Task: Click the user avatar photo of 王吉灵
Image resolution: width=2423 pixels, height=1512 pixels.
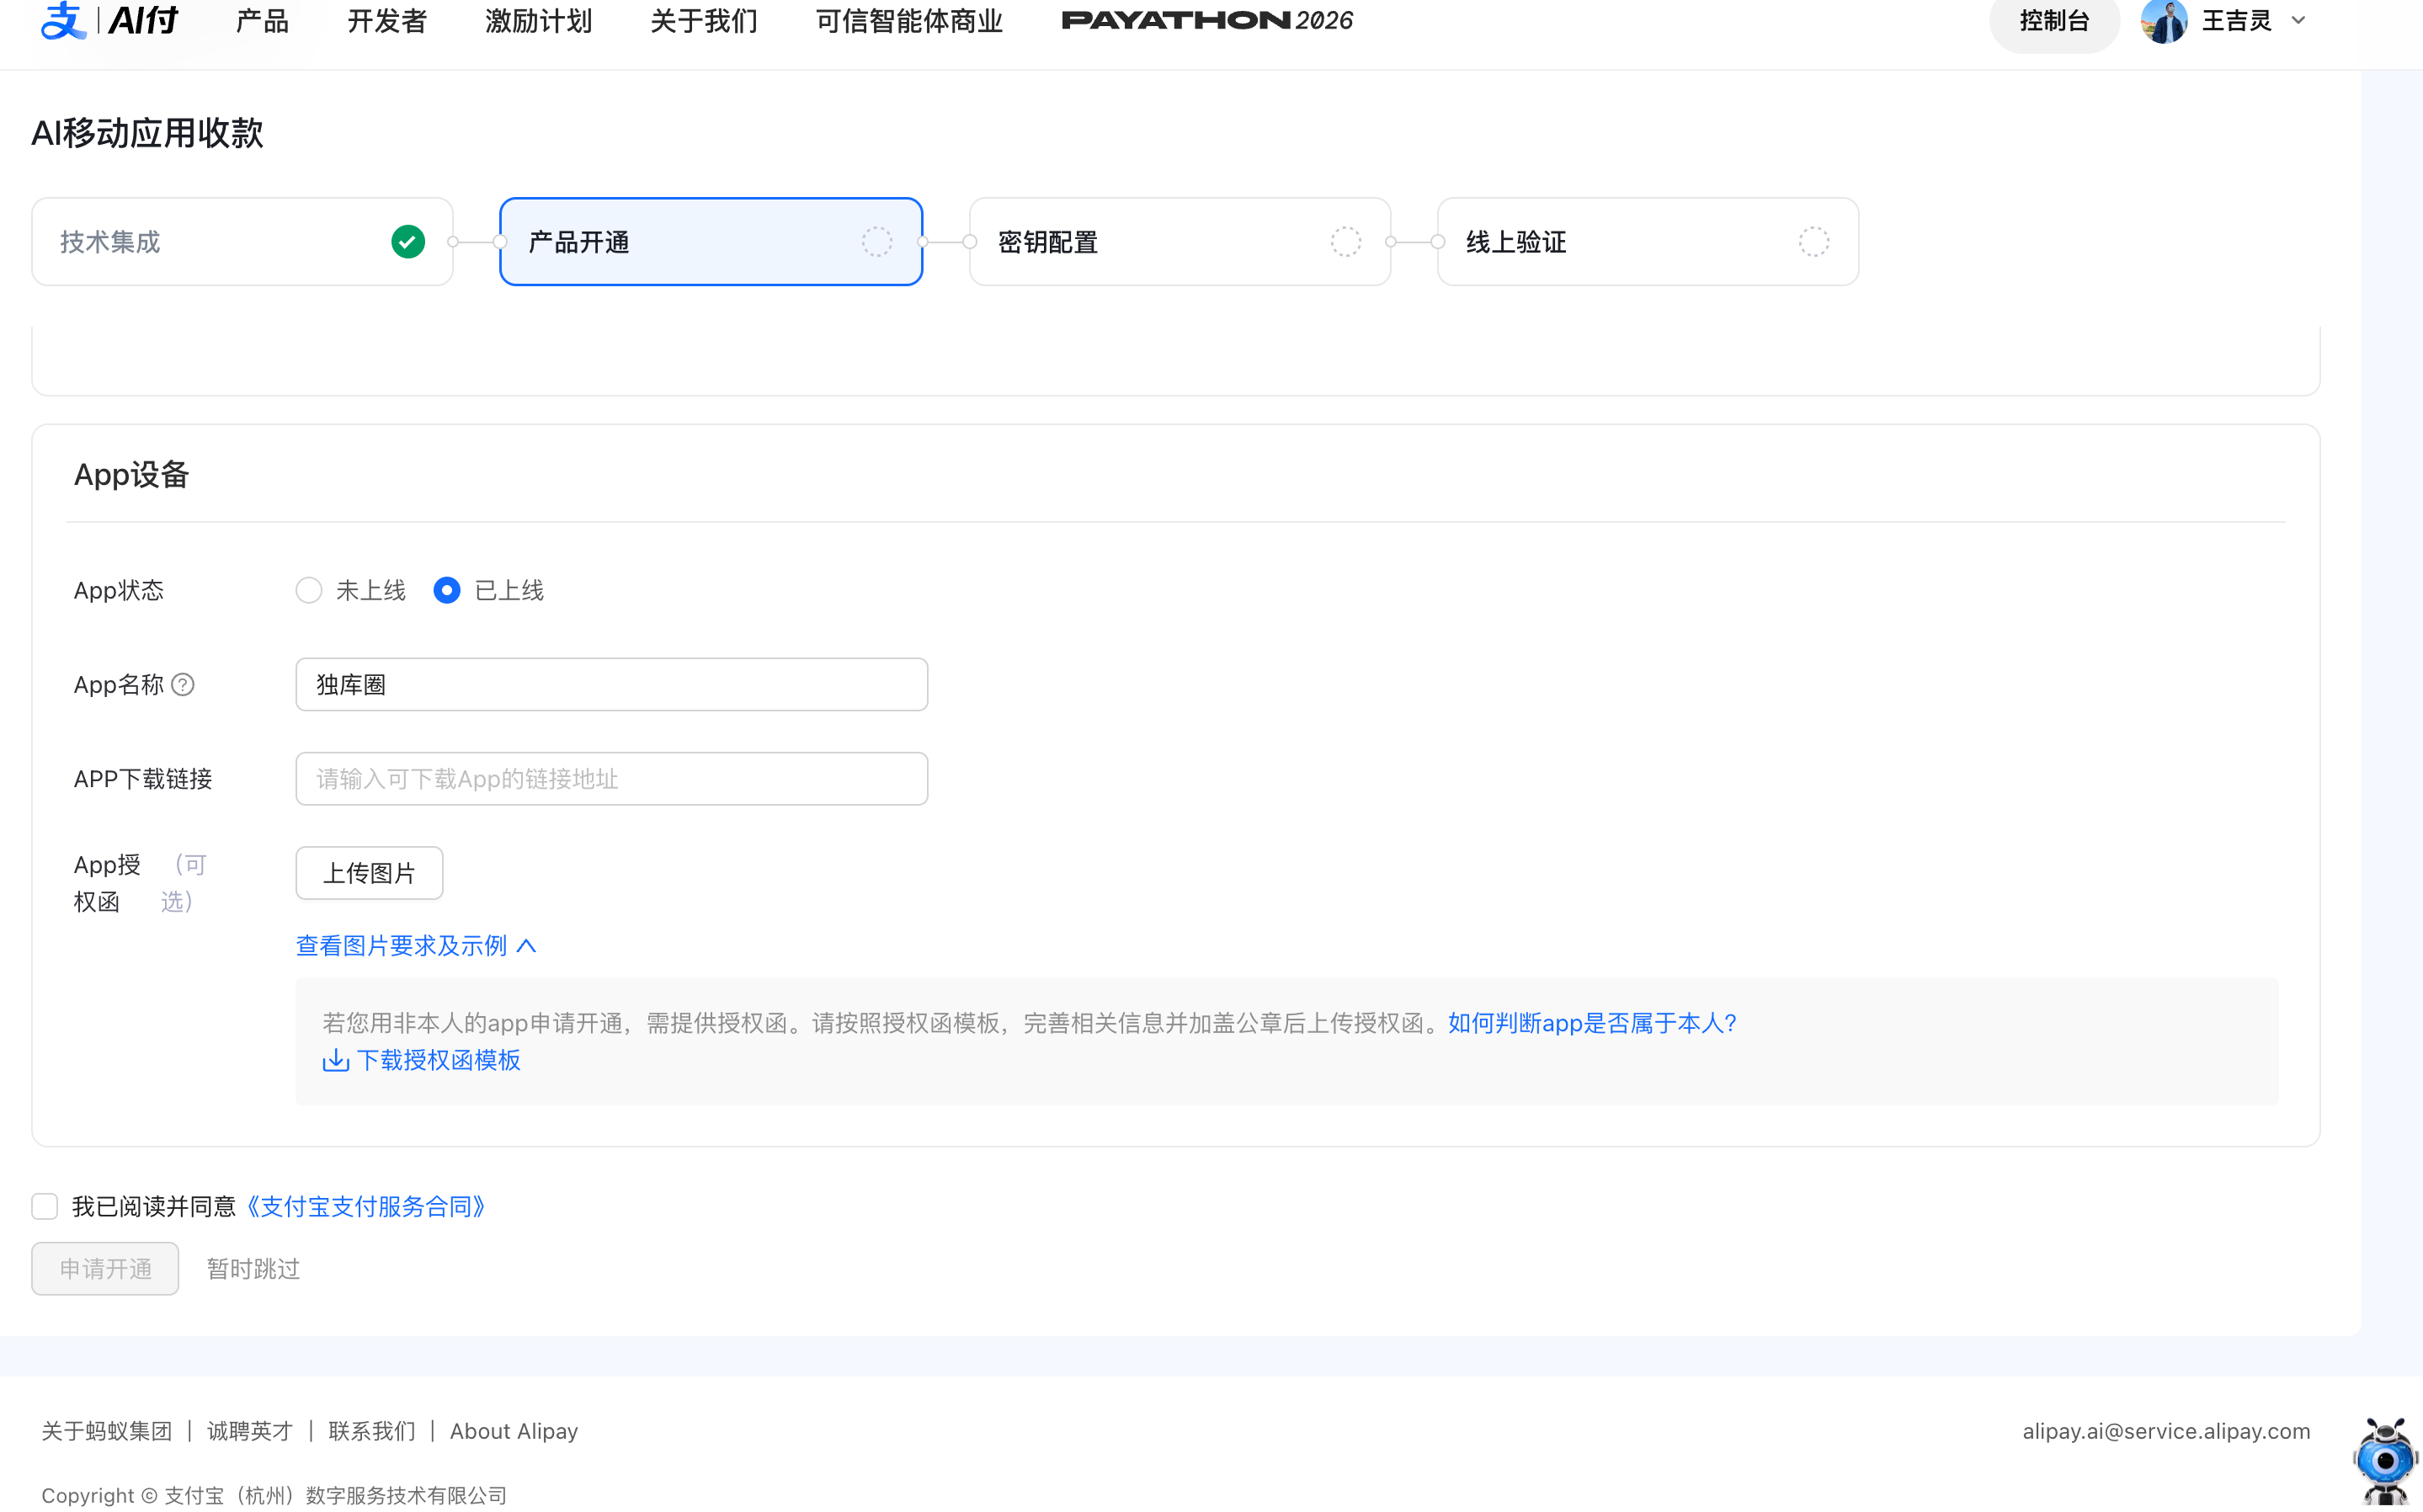Action: [2164, 21]
